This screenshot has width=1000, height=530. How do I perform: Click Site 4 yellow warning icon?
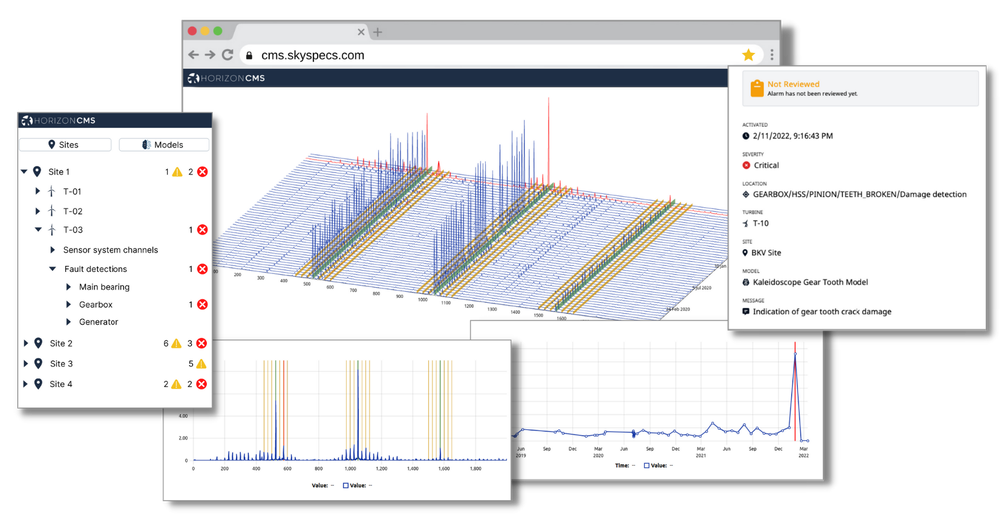pos(176,384)
